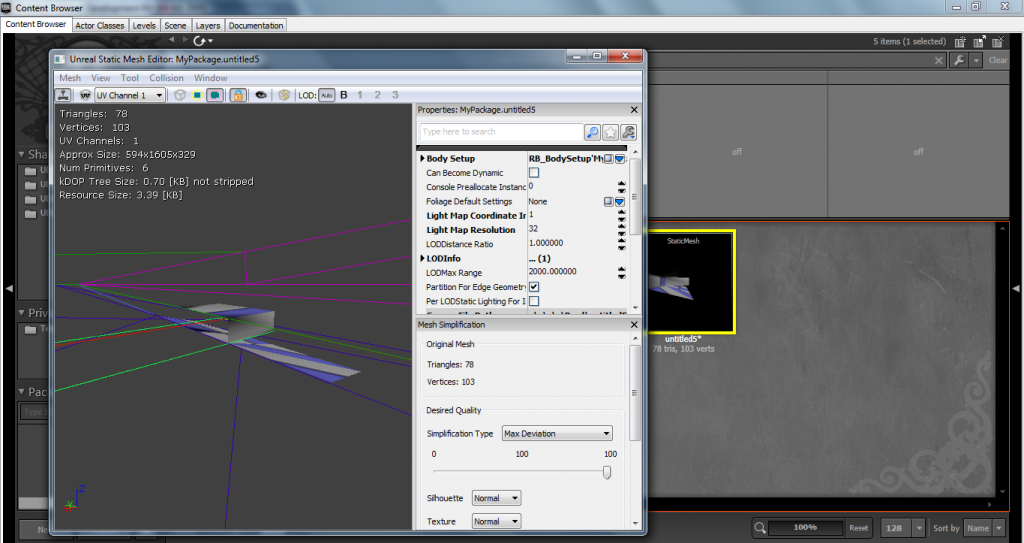Screen dimensions: 1024x543
Task: Toggle the wireframe cube view icon
Action: [x=180, y=95]
